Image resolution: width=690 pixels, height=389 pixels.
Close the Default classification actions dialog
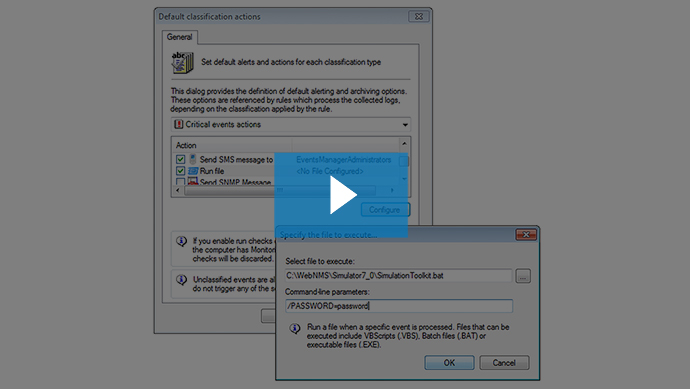[x=419, y=16]
